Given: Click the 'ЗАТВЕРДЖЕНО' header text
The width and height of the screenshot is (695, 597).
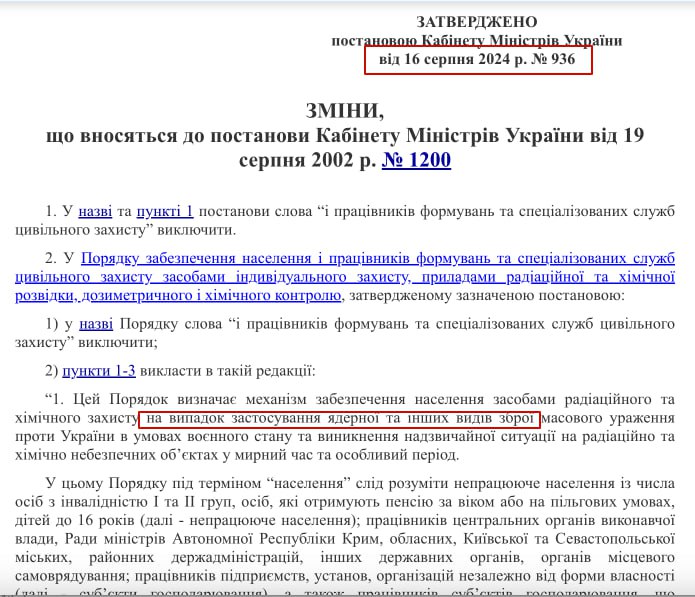Looking at the screenshot, I should (x=476, y=22).
